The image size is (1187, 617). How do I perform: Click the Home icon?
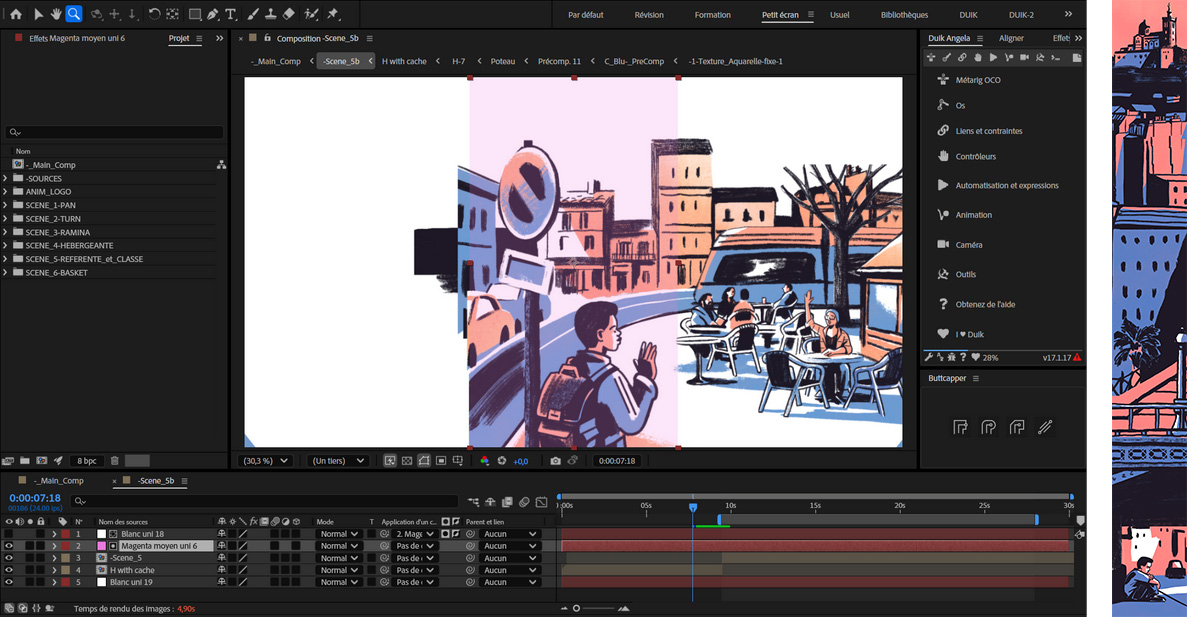tap(15, 14)
